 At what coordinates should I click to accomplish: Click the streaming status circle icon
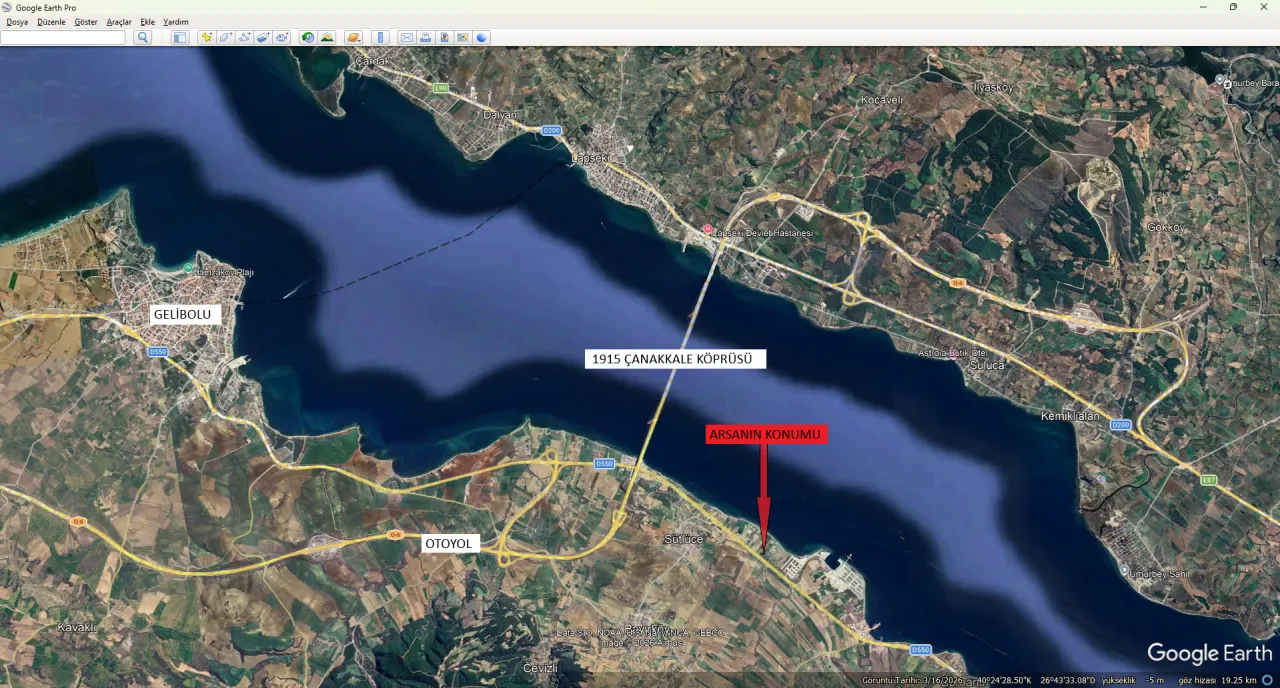[x=1267, y=680]
